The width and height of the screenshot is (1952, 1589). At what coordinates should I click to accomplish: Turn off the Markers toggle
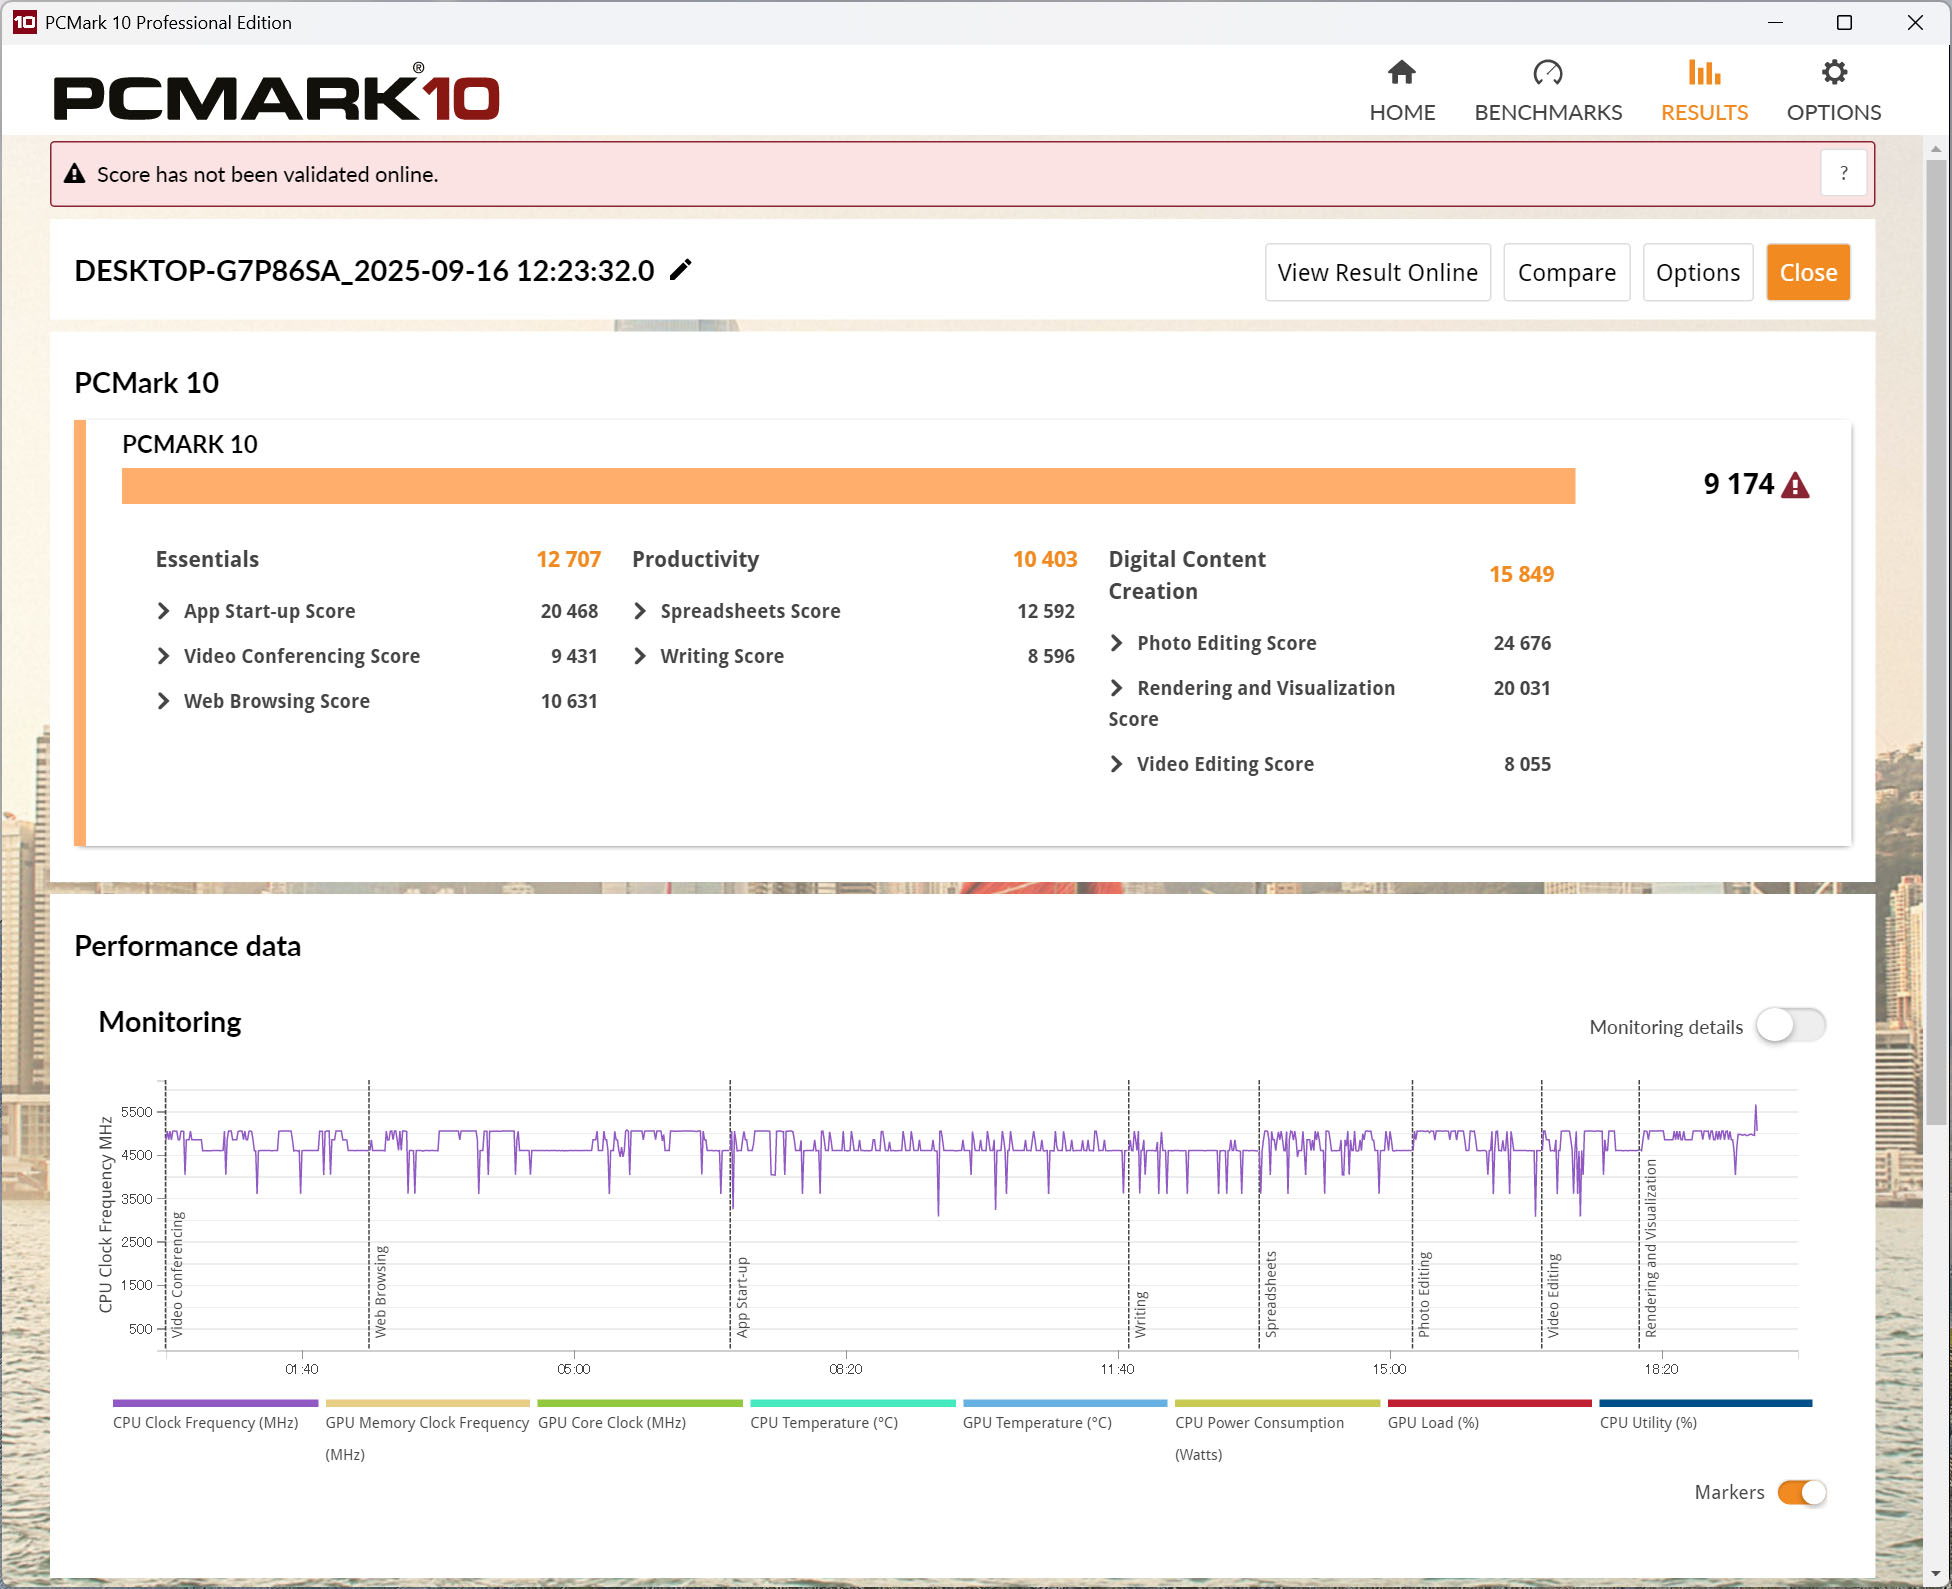tap(1802, 1493)
